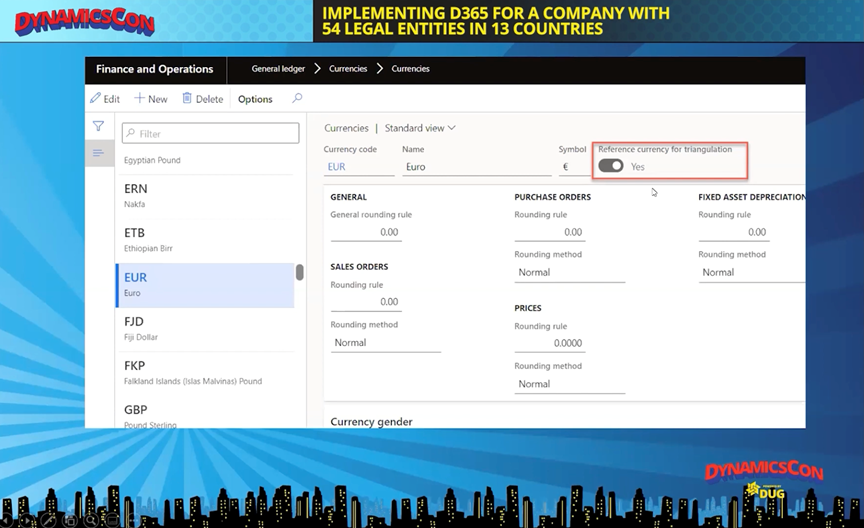
Task: Expand the Currency gender section
Action: 371,422
